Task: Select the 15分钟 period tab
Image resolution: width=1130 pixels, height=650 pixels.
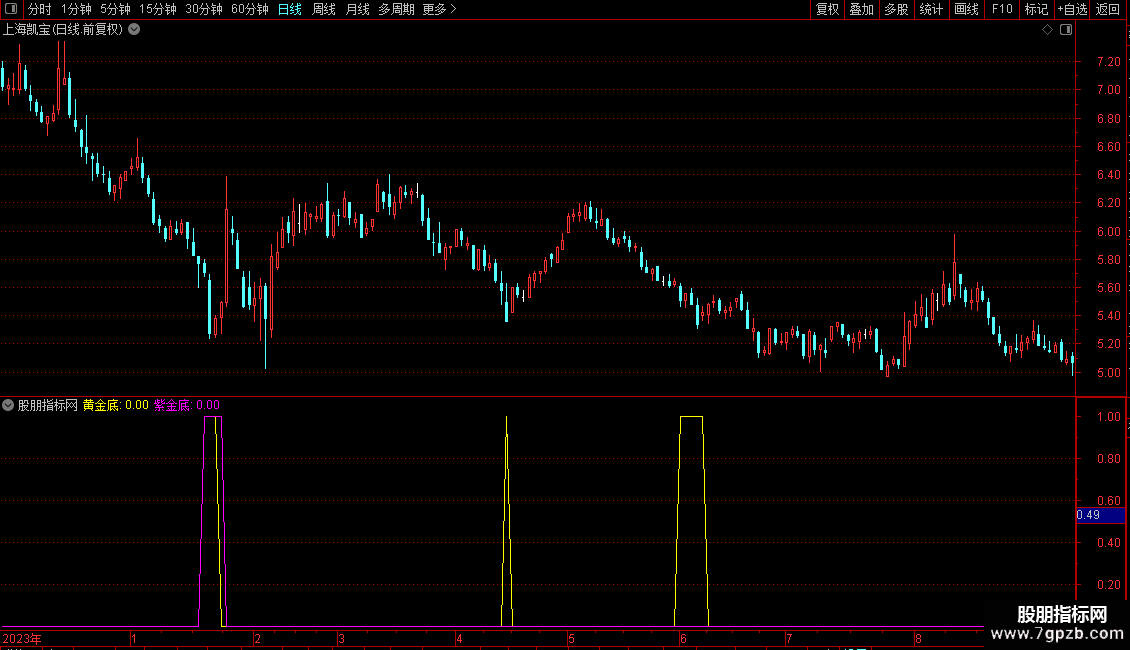Action: pos(158,9)
